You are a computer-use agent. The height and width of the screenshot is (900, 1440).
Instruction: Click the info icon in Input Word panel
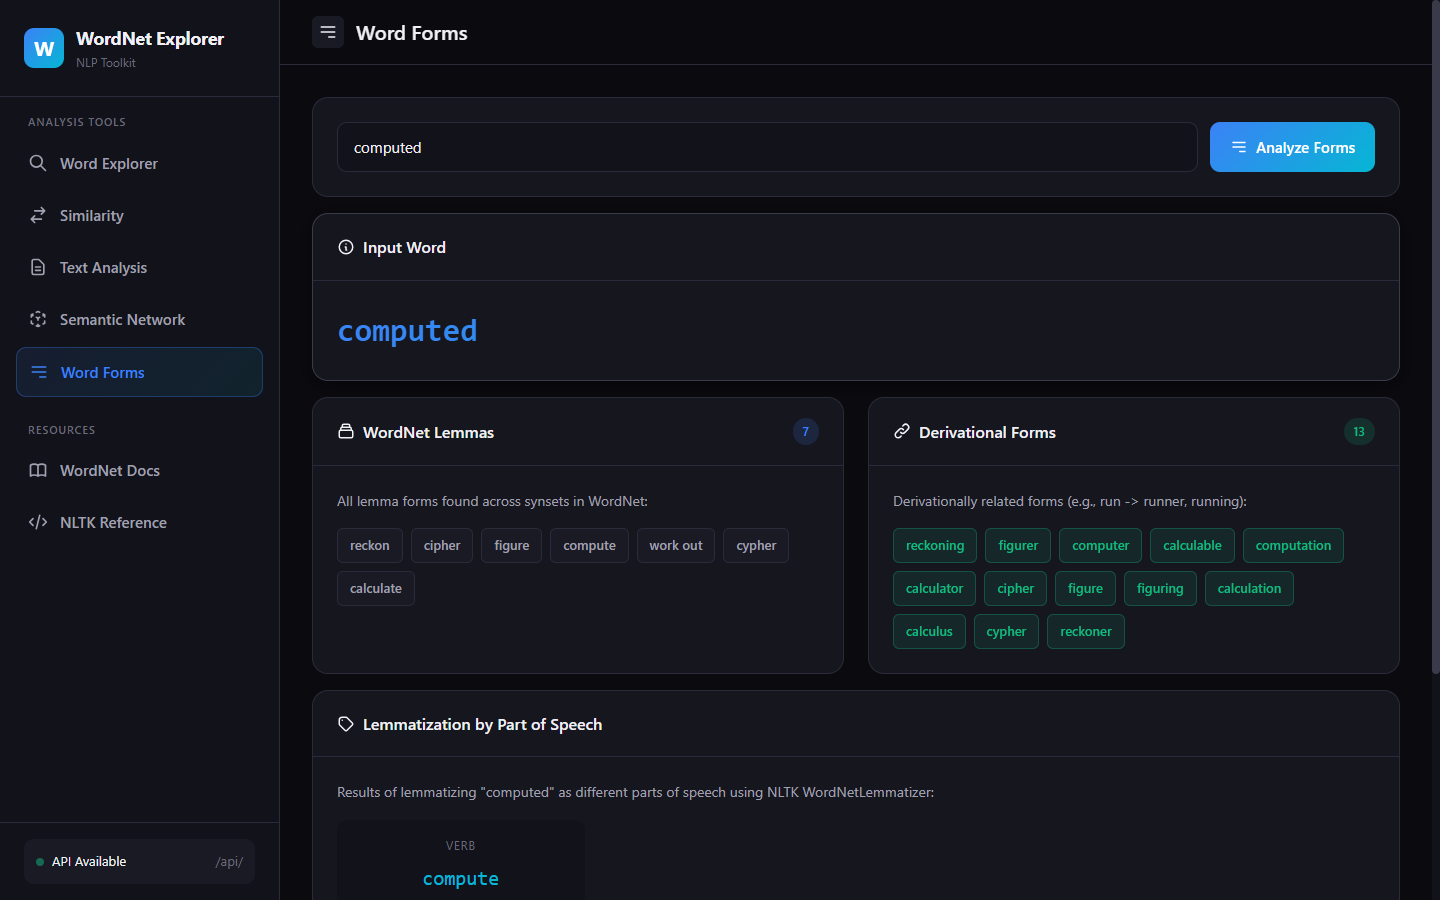[x=345, y=247]
